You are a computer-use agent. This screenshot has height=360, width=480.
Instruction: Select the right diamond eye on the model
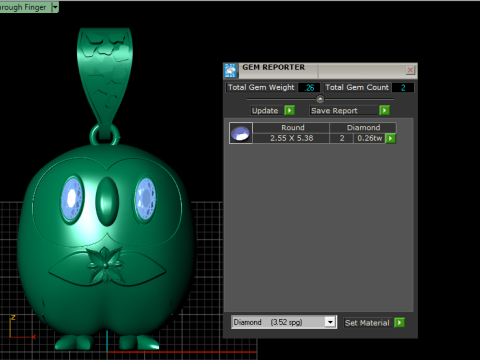145,199
